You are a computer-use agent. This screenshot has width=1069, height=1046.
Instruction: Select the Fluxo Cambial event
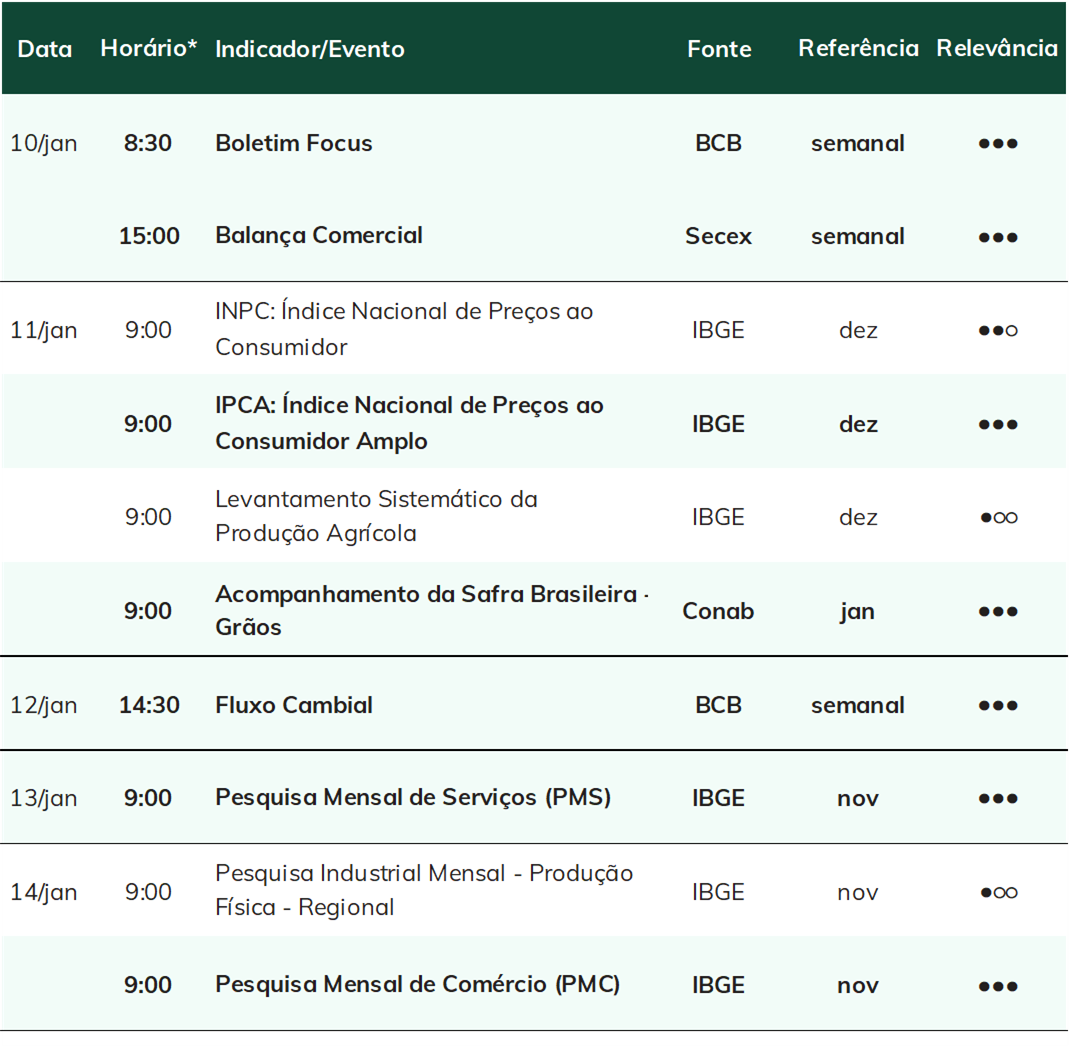294,705
